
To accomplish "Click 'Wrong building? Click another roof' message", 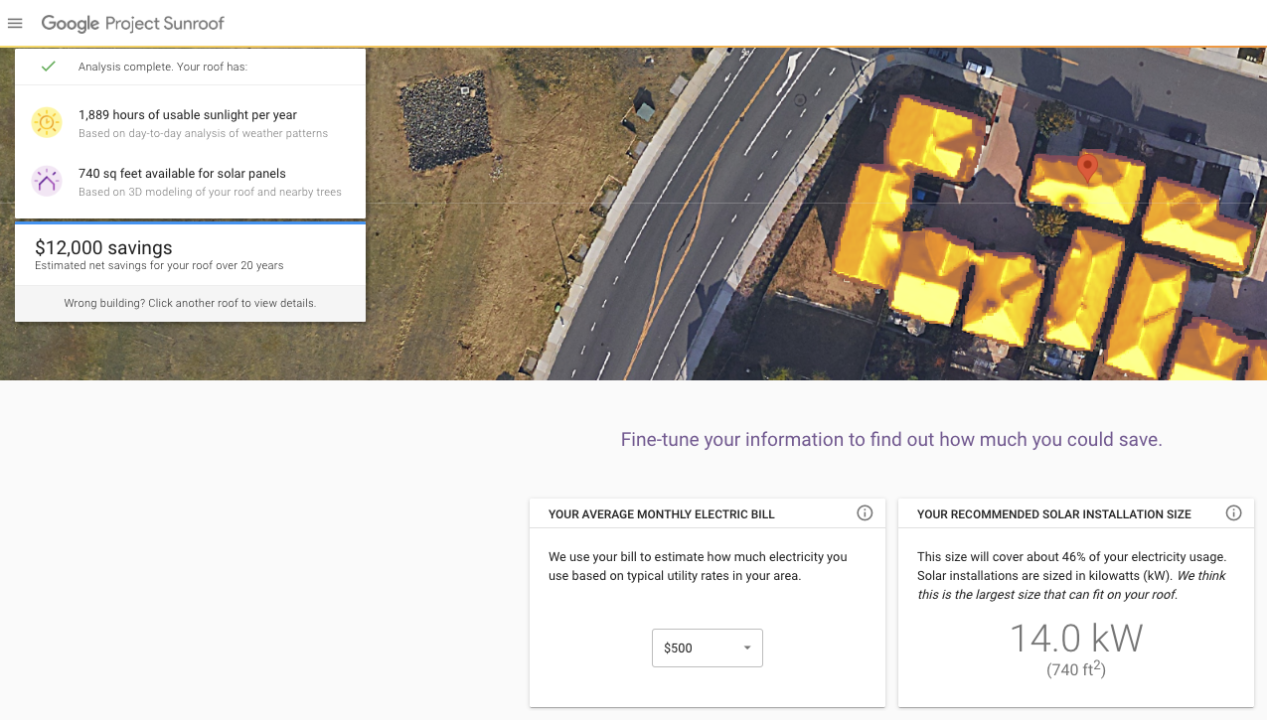I will pyautogui.click(x=190, y=303).
